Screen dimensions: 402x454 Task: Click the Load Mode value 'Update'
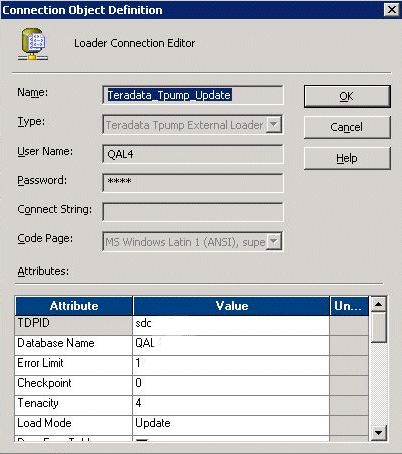click(231, 425)
